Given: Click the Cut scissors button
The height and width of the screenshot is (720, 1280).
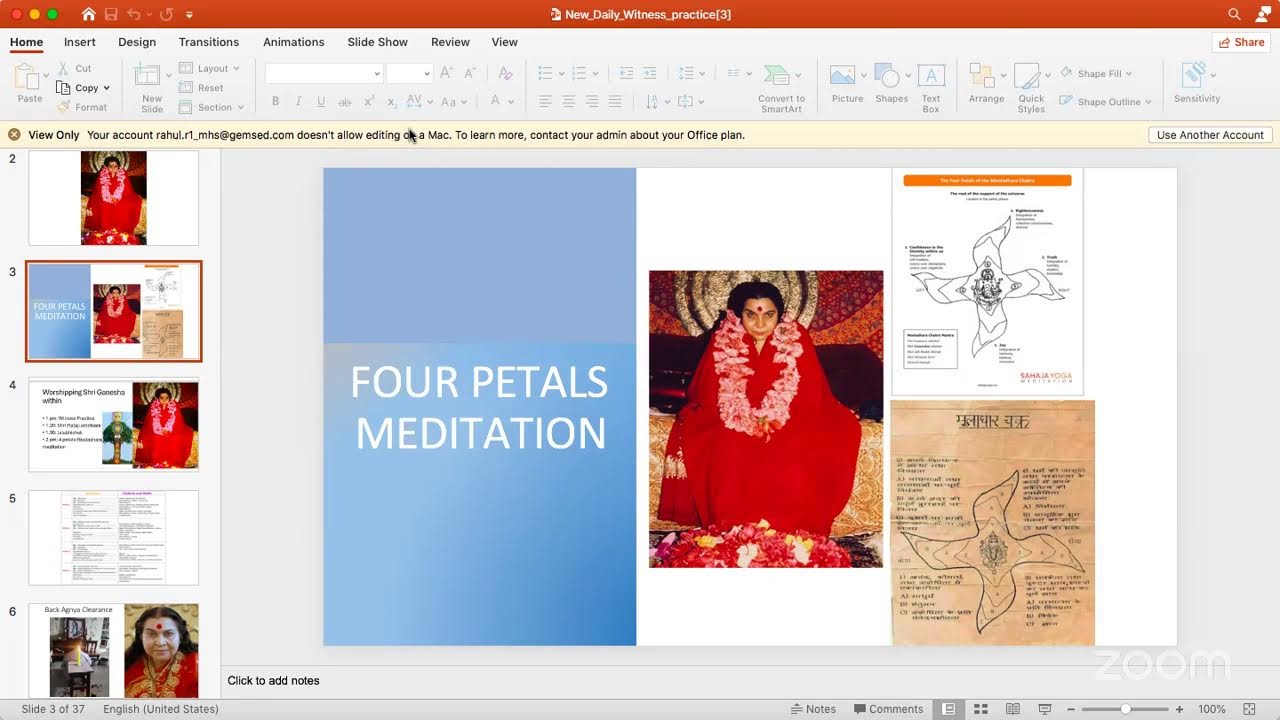Looking at the screenshot, I should click(75, 68).
